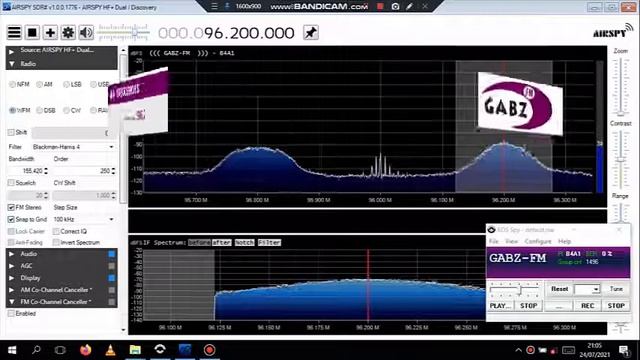640x360 pixels.
Task: Adjust the volume slider in the toolbar
Action: (x=124, y=33)
